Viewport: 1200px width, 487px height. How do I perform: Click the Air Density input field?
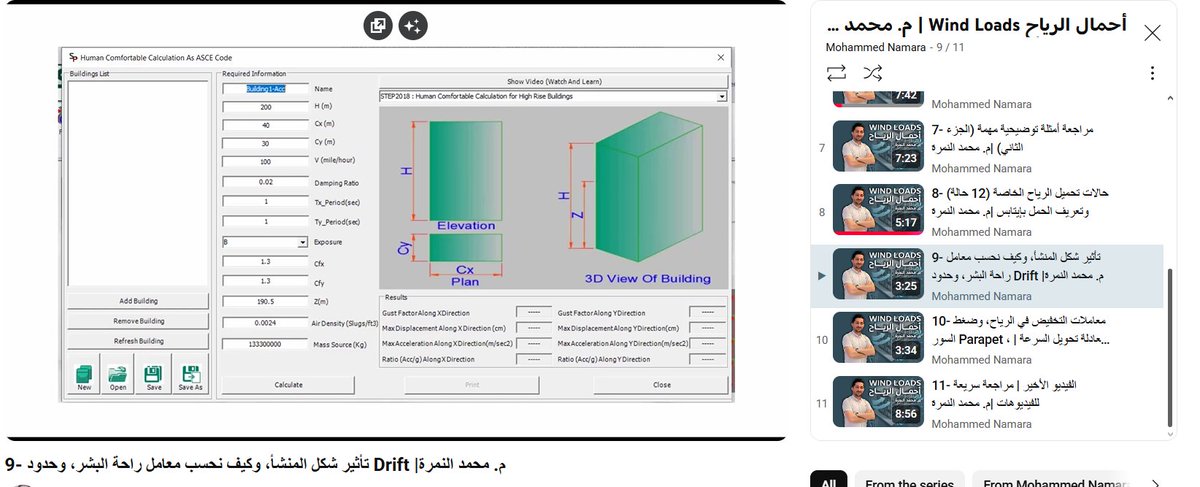pyautogui.click(x=265, y=323)
